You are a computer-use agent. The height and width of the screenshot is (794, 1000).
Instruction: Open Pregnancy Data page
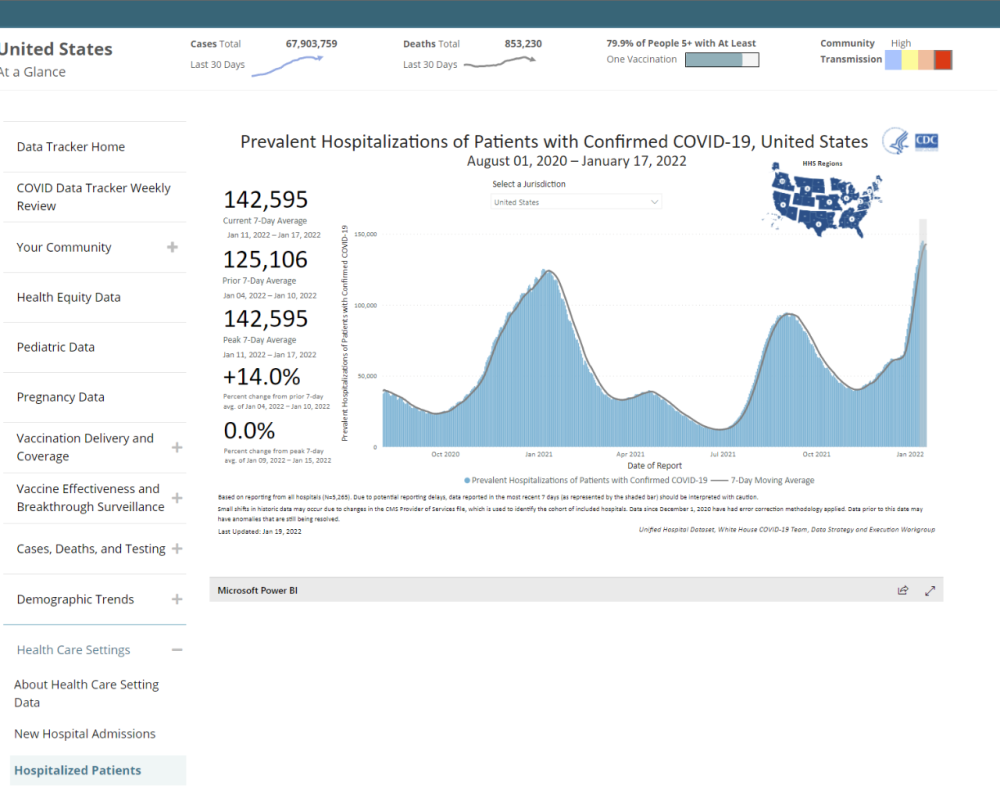(x=60, y=397)
